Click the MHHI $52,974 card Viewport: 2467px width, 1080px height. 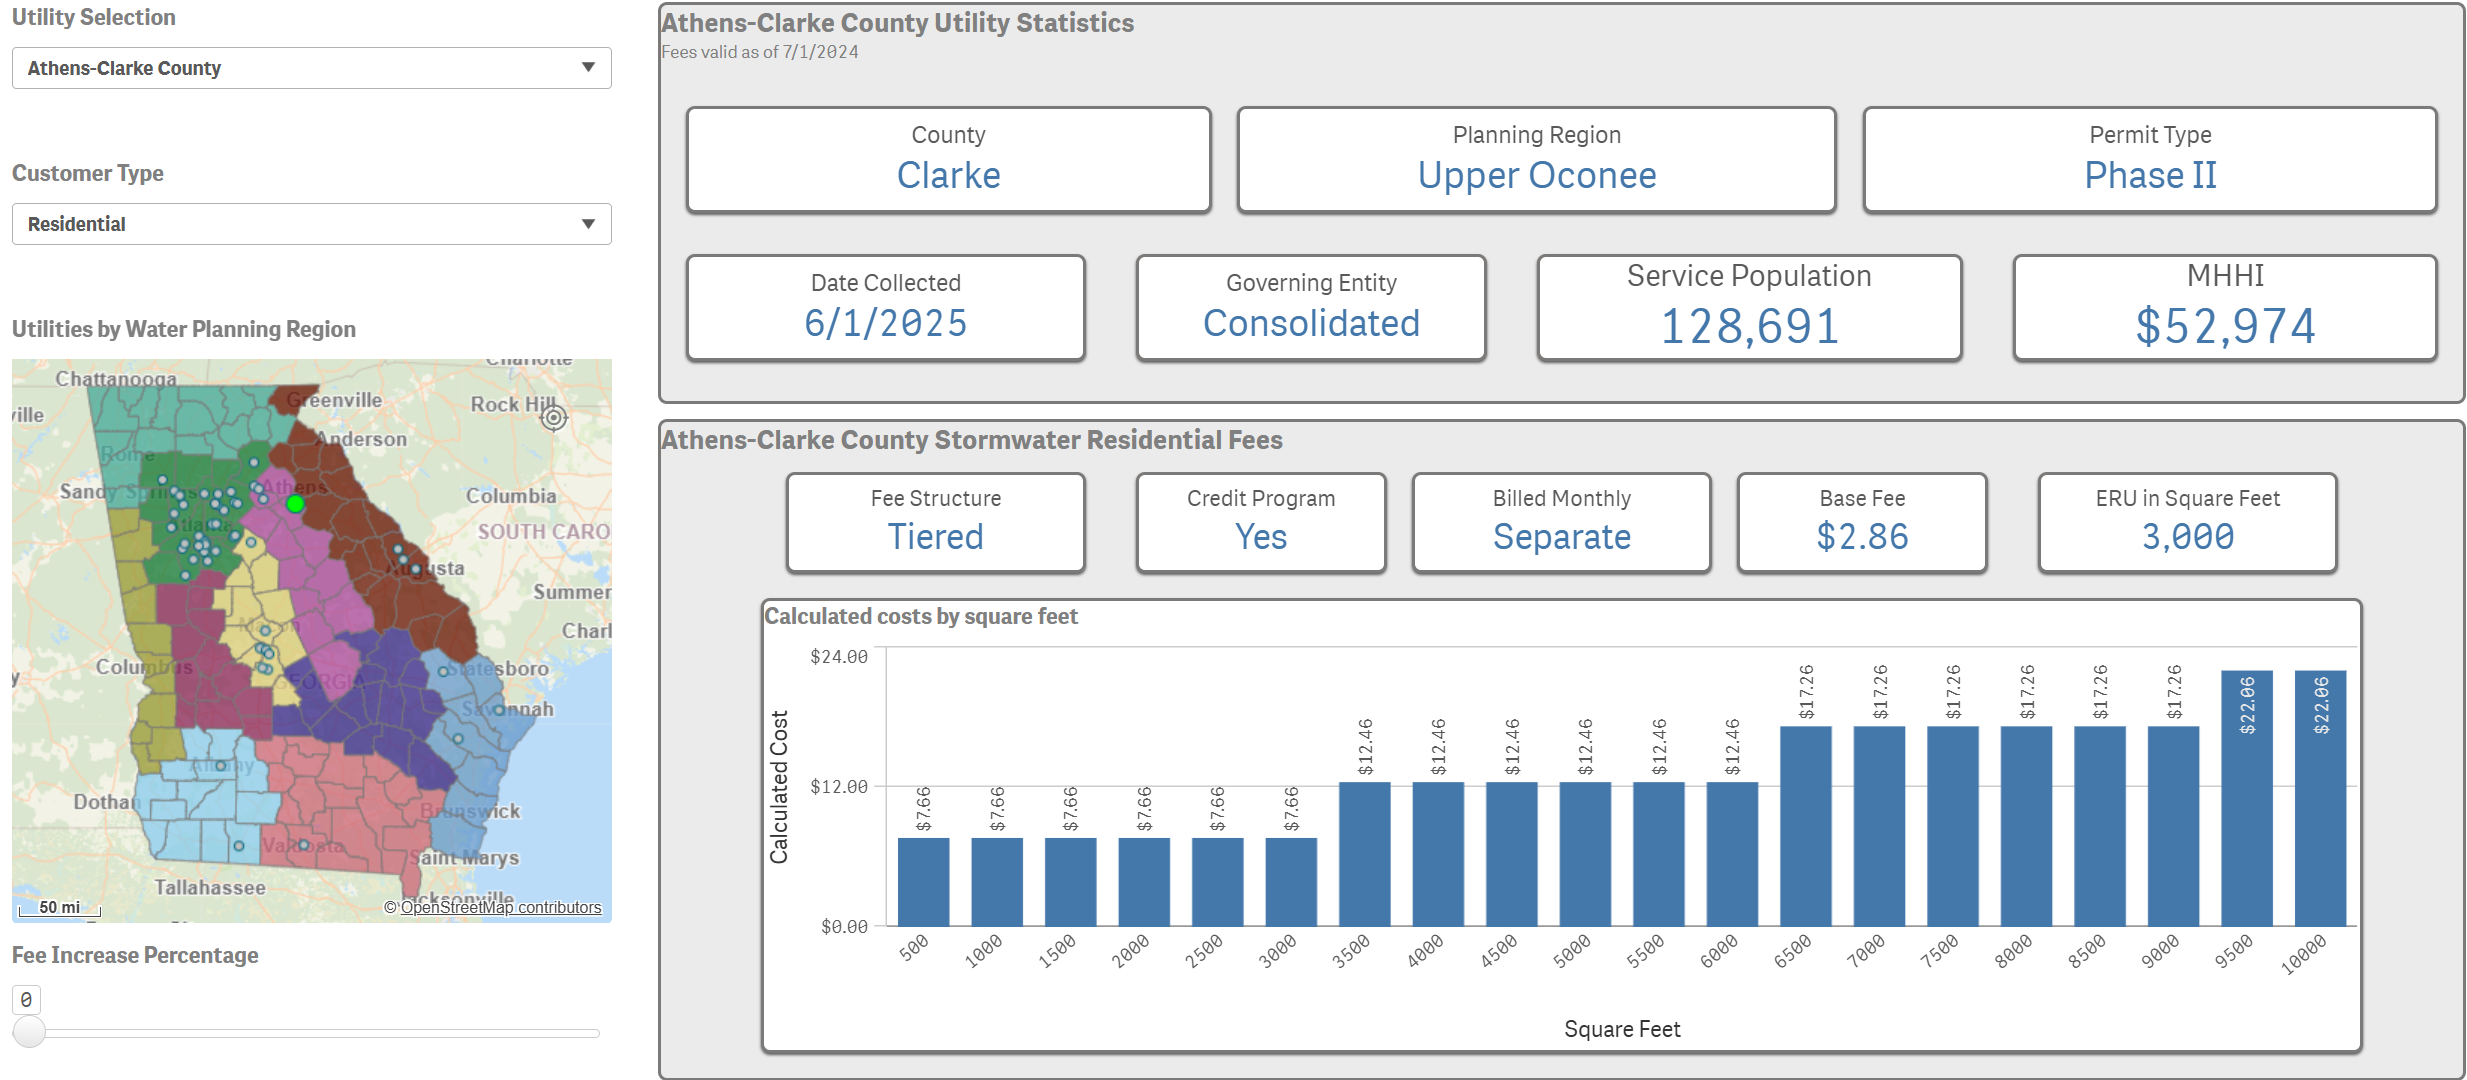[x=2224, y=307]
